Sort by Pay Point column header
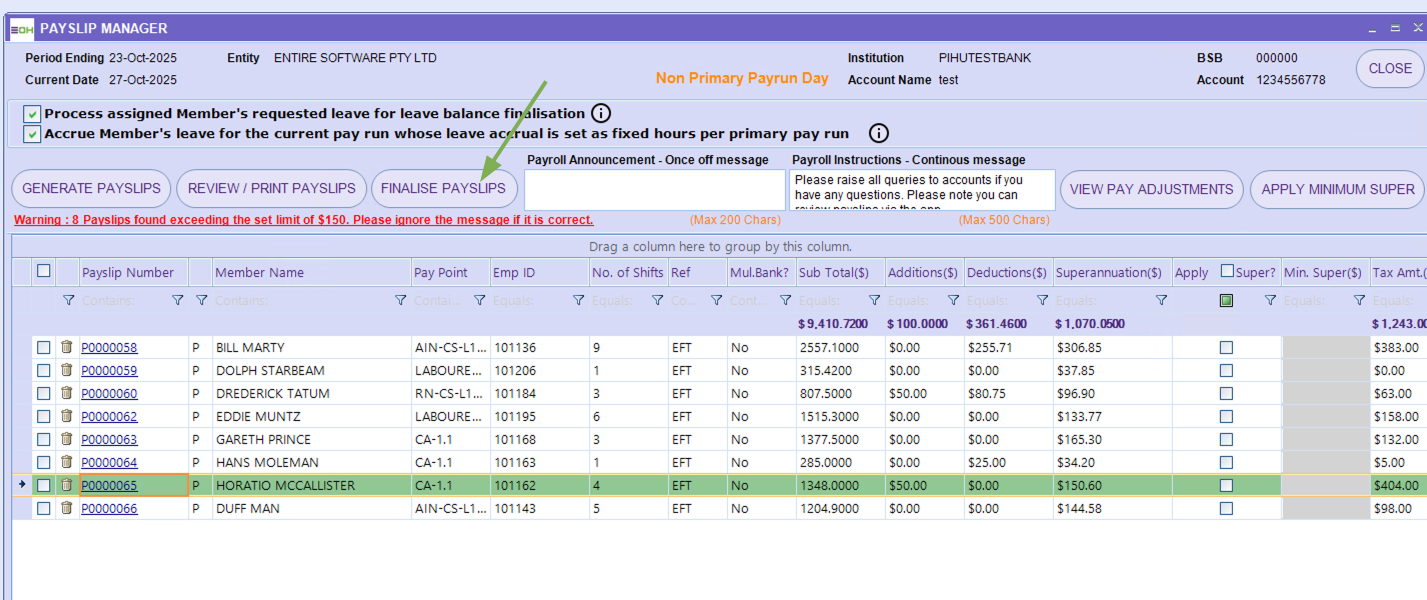The width and height of the screenshot is (1427, 600). click(x=439, y=272)
